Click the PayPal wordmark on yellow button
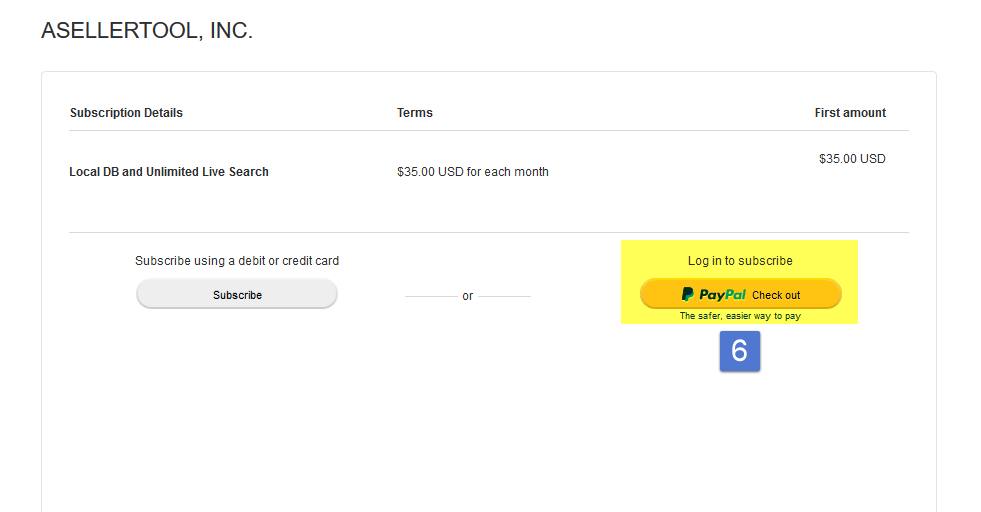 (723, 295)
